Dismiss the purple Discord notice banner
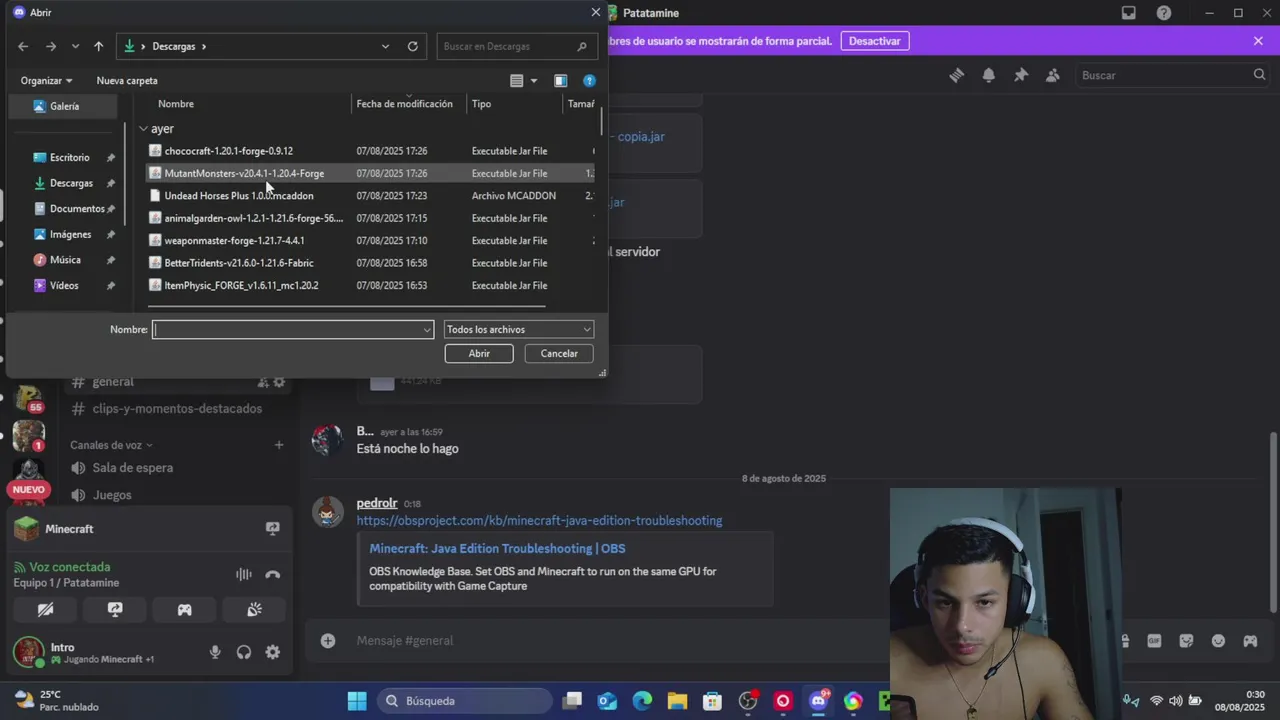This screenshot has height=720, width=1280. point(1258,41)
